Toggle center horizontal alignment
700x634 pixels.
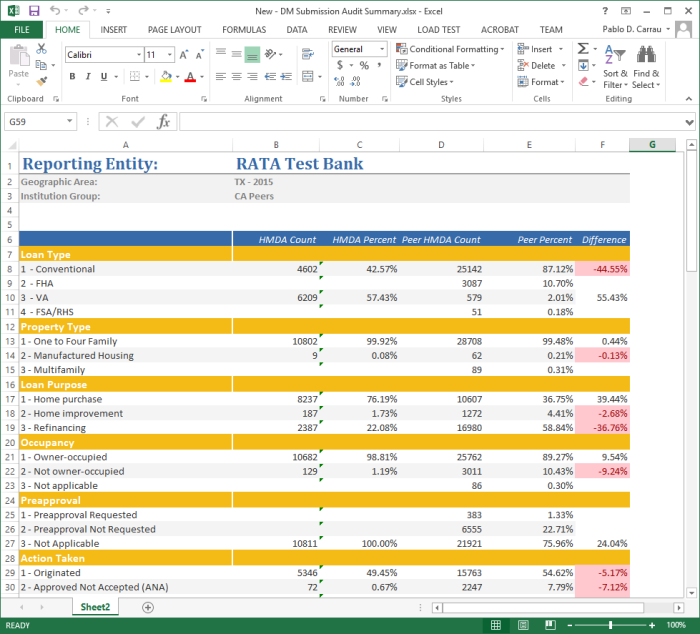click(x=237, y=77)
